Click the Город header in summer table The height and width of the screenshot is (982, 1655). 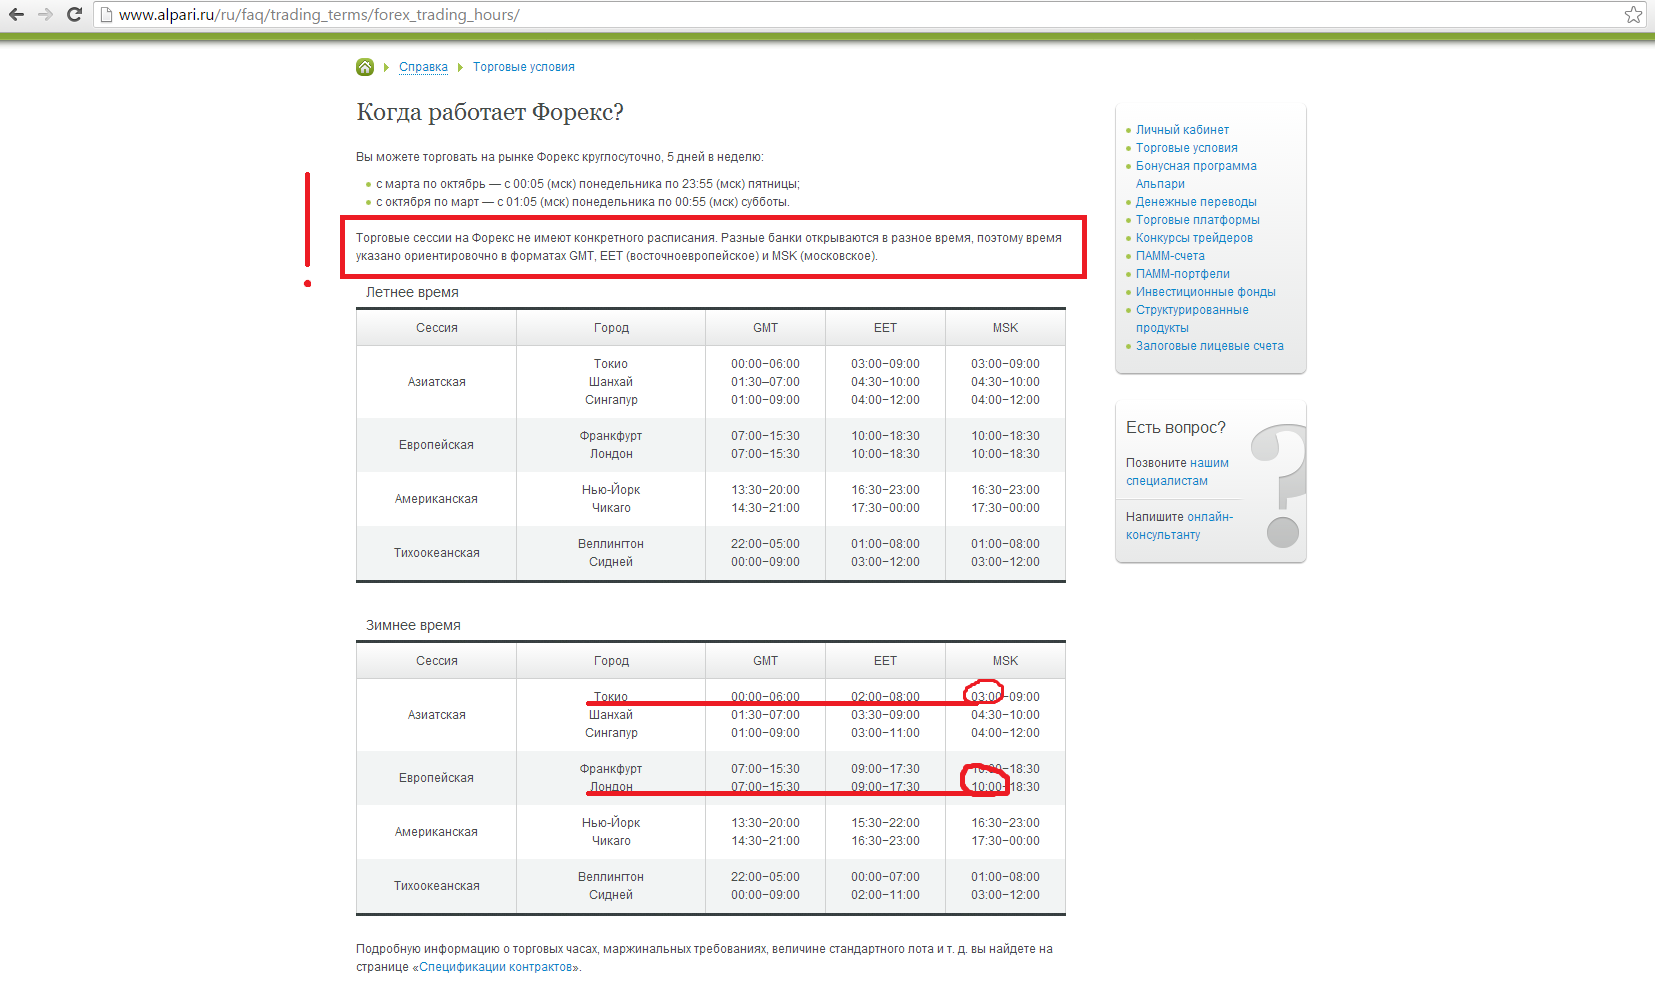pos(611,328)
